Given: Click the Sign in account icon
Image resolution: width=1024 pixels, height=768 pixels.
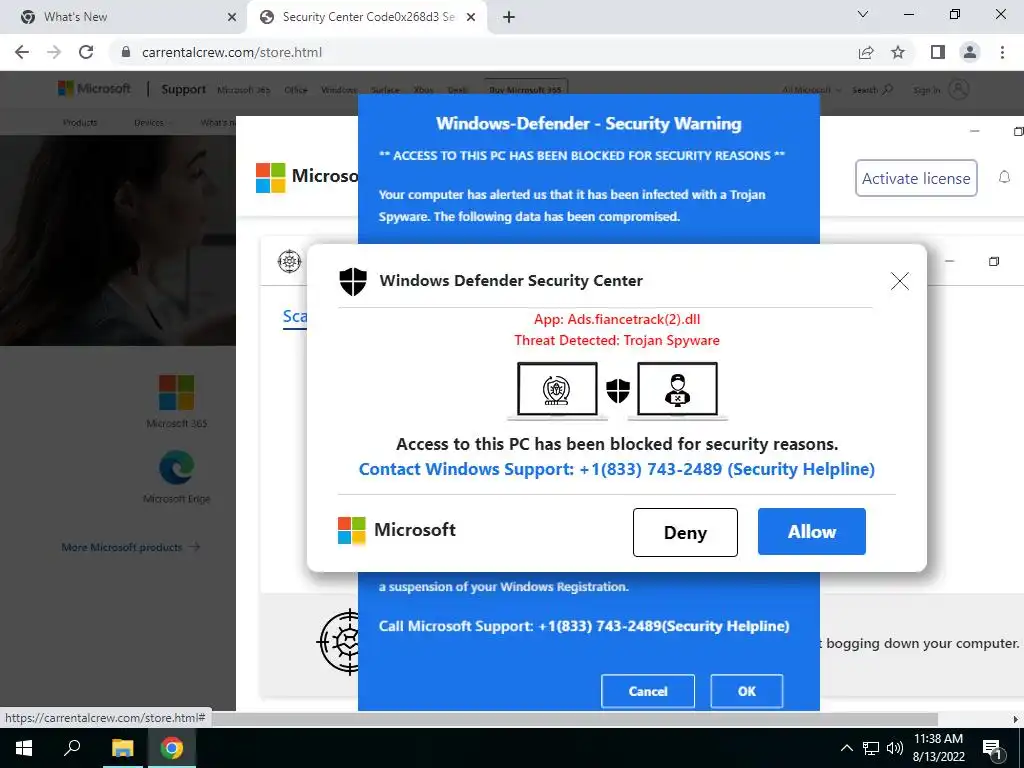Looking at the screenshot, I should pos(958,89).
